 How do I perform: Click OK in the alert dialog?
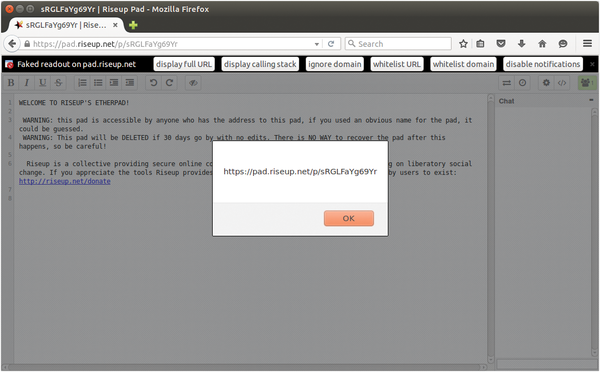pyautogui.click(x=349, y=218)
